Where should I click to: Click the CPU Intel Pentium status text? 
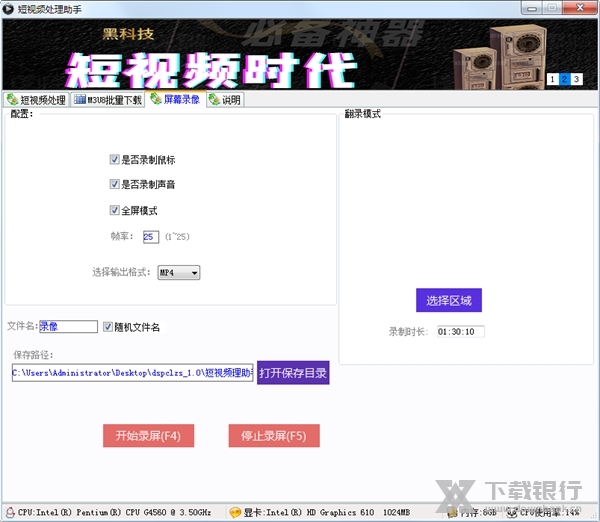point(114,512)
